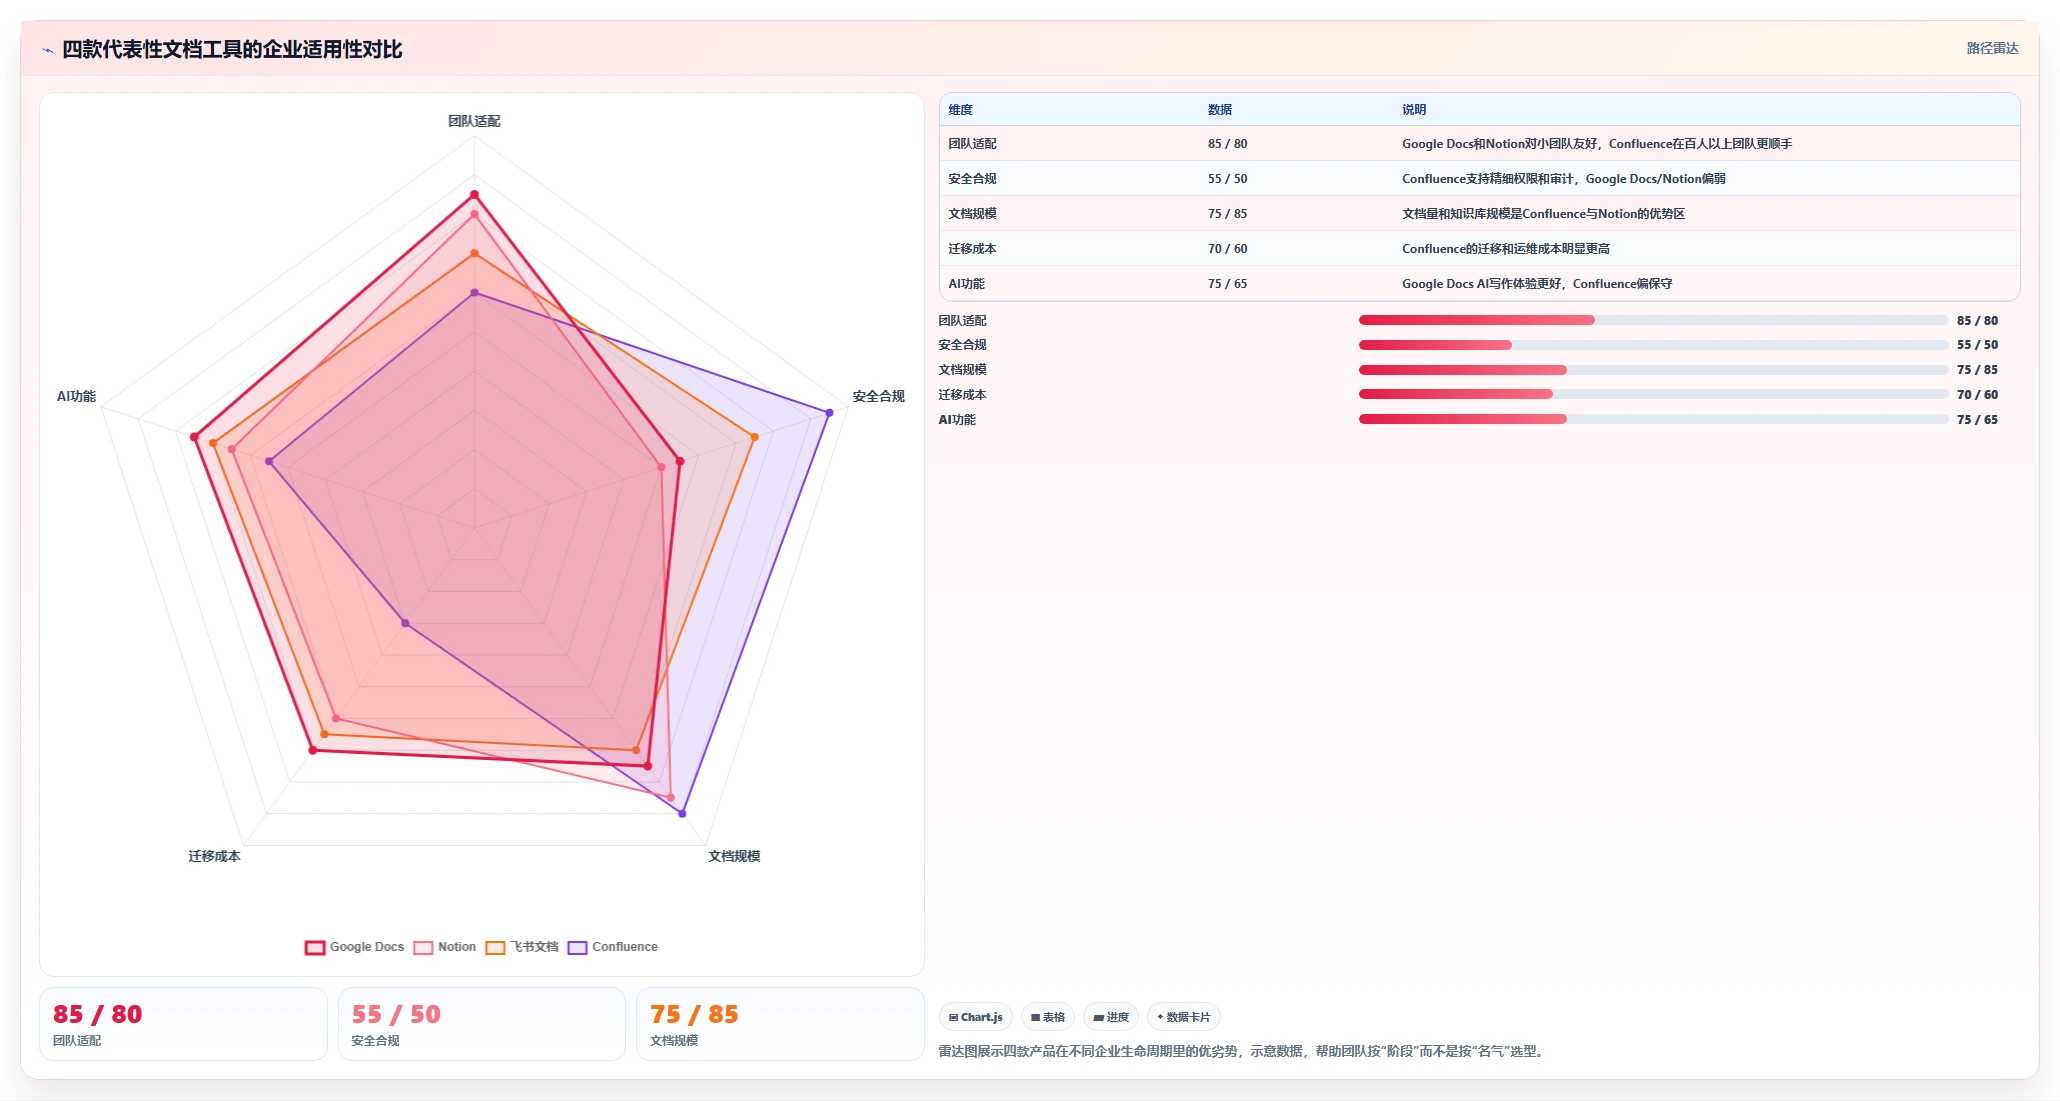This screenshot has width=2060, height=1101.
Task: Click the 数据卡片 tag chip
Action: pyautogui.click(x=1184, y=1017)
